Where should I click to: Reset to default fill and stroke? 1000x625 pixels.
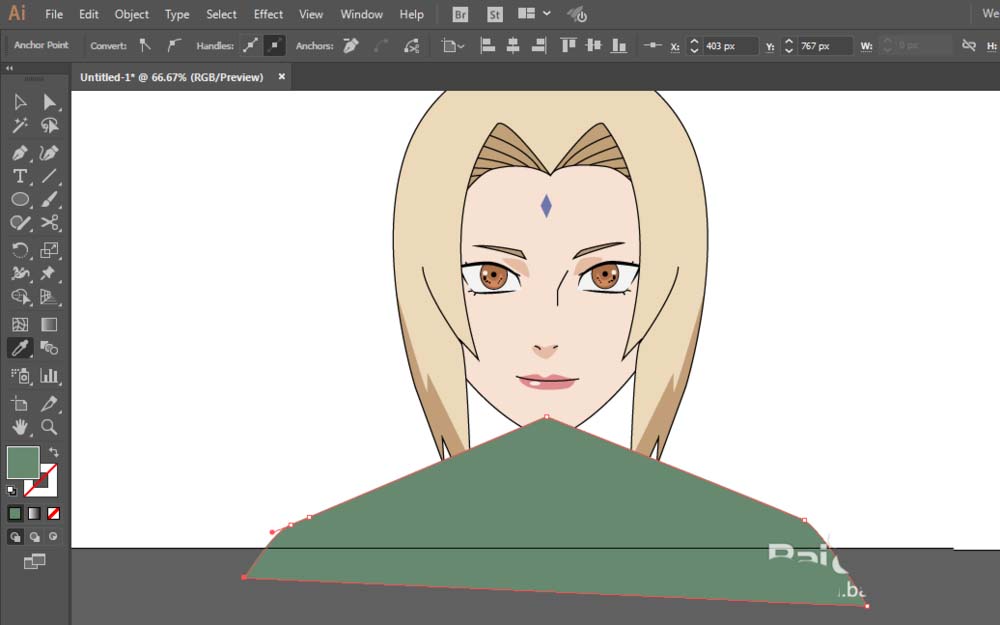click(x=11, y=490)
